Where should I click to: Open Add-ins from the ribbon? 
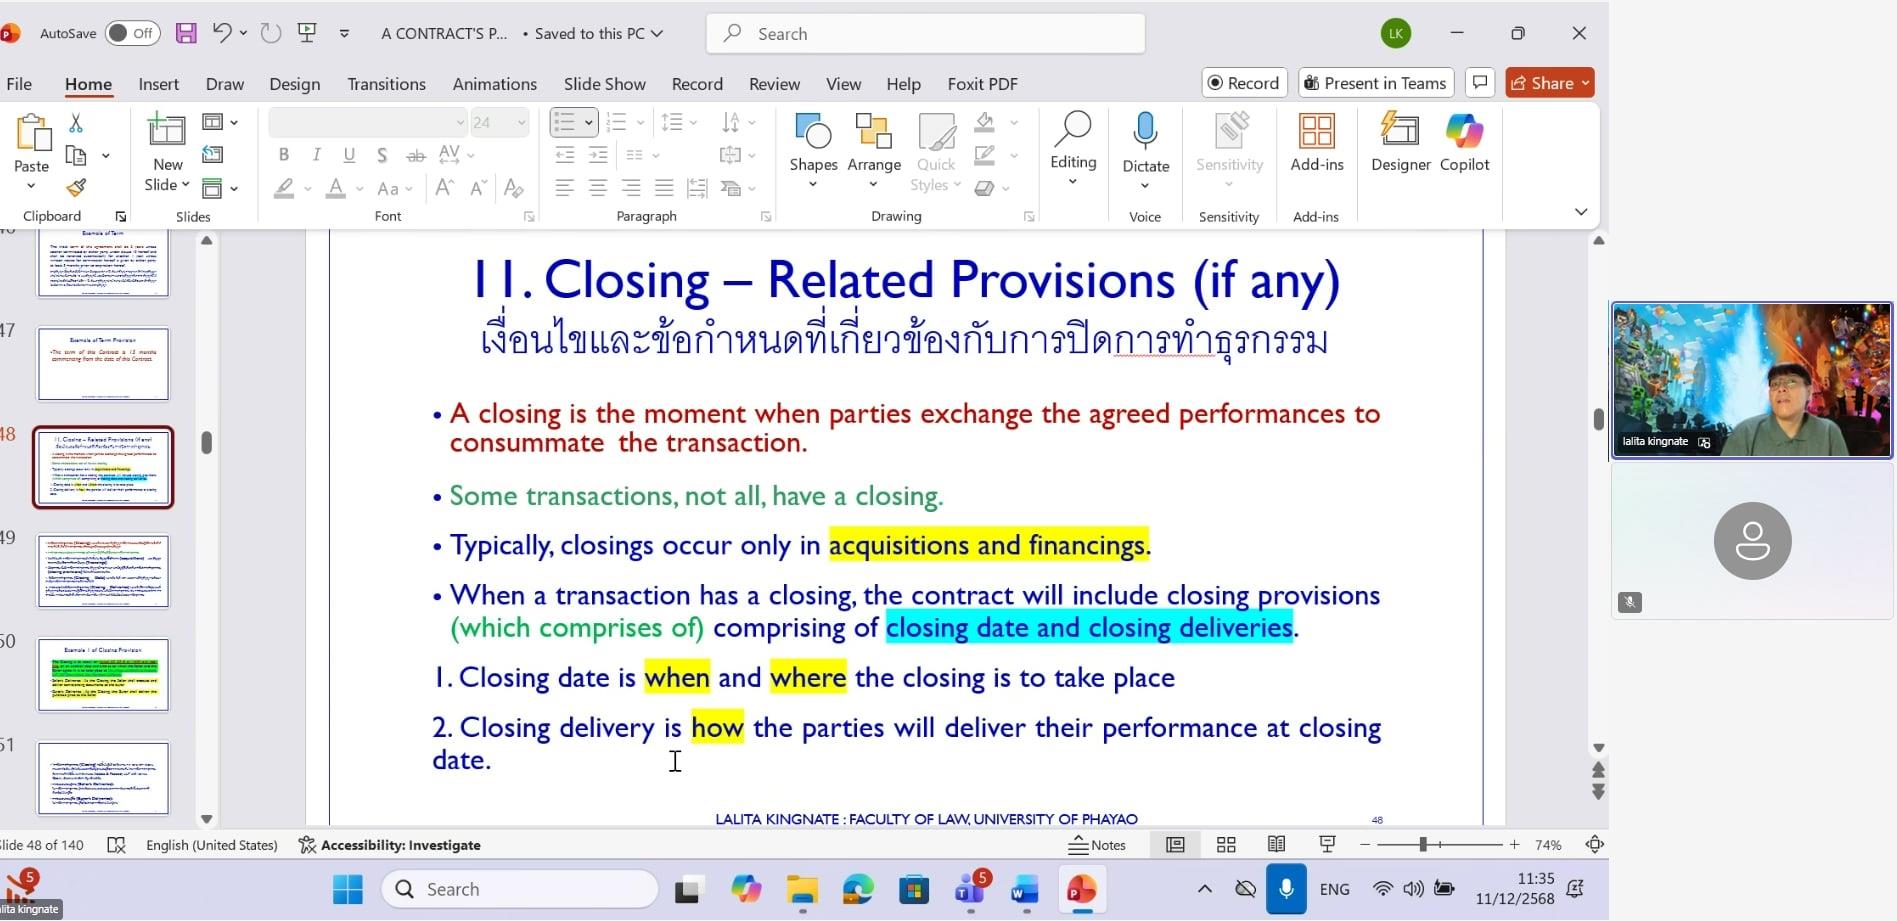tap(1316, 143)
